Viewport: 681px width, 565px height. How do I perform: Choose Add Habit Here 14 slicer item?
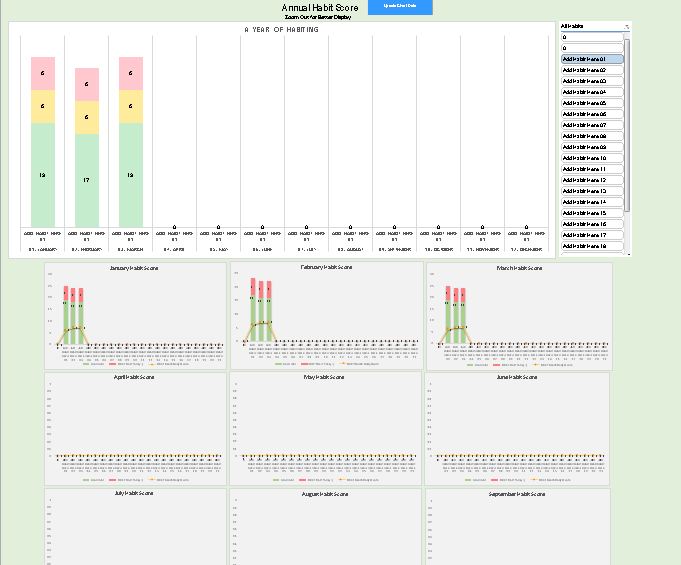coord(592,202)
